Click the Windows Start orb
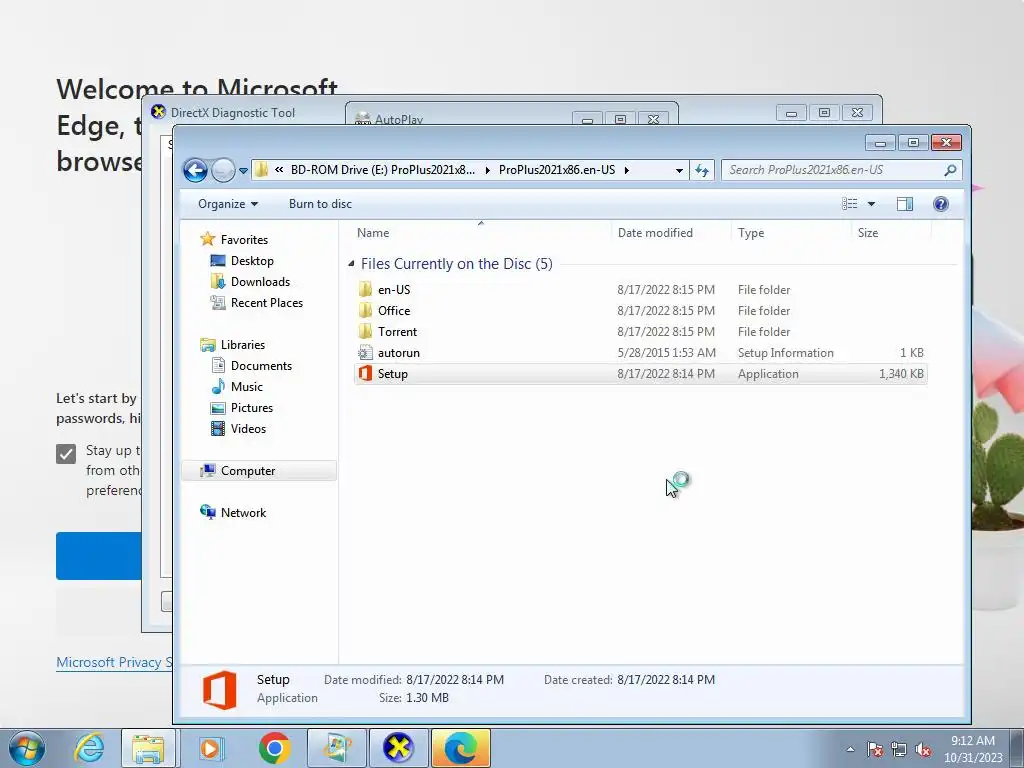Viewport: 1024px width, 768px height. [27, 749]
